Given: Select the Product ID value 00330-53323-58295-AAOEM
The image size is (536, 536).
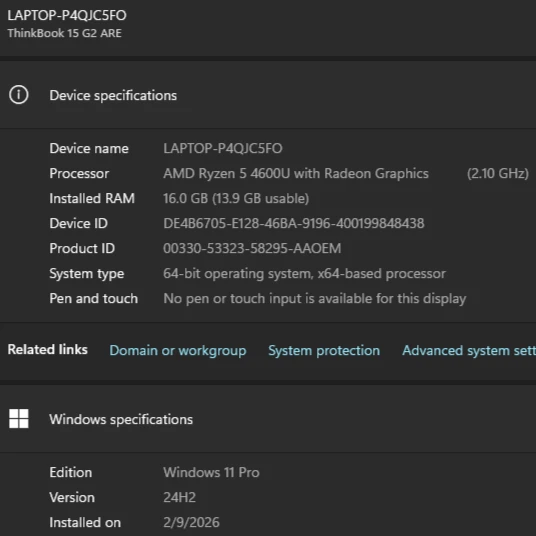Looking at the screenshot, I should point(252,248).
